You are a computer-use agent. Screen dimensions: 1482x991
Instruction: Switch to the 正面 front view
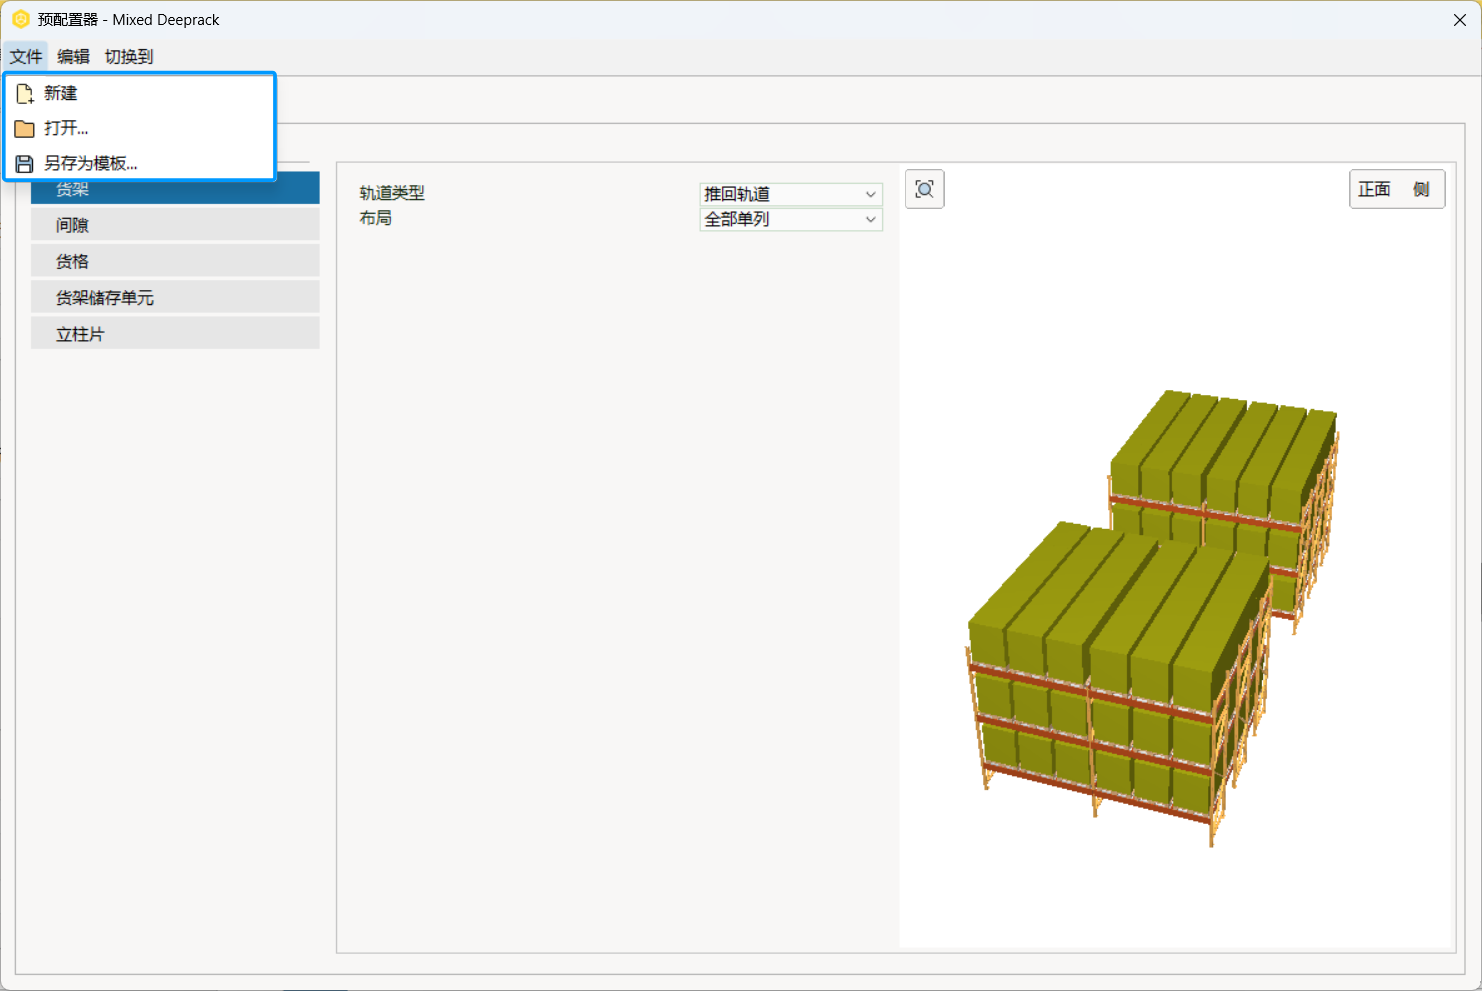click(x=1374, y=190)
